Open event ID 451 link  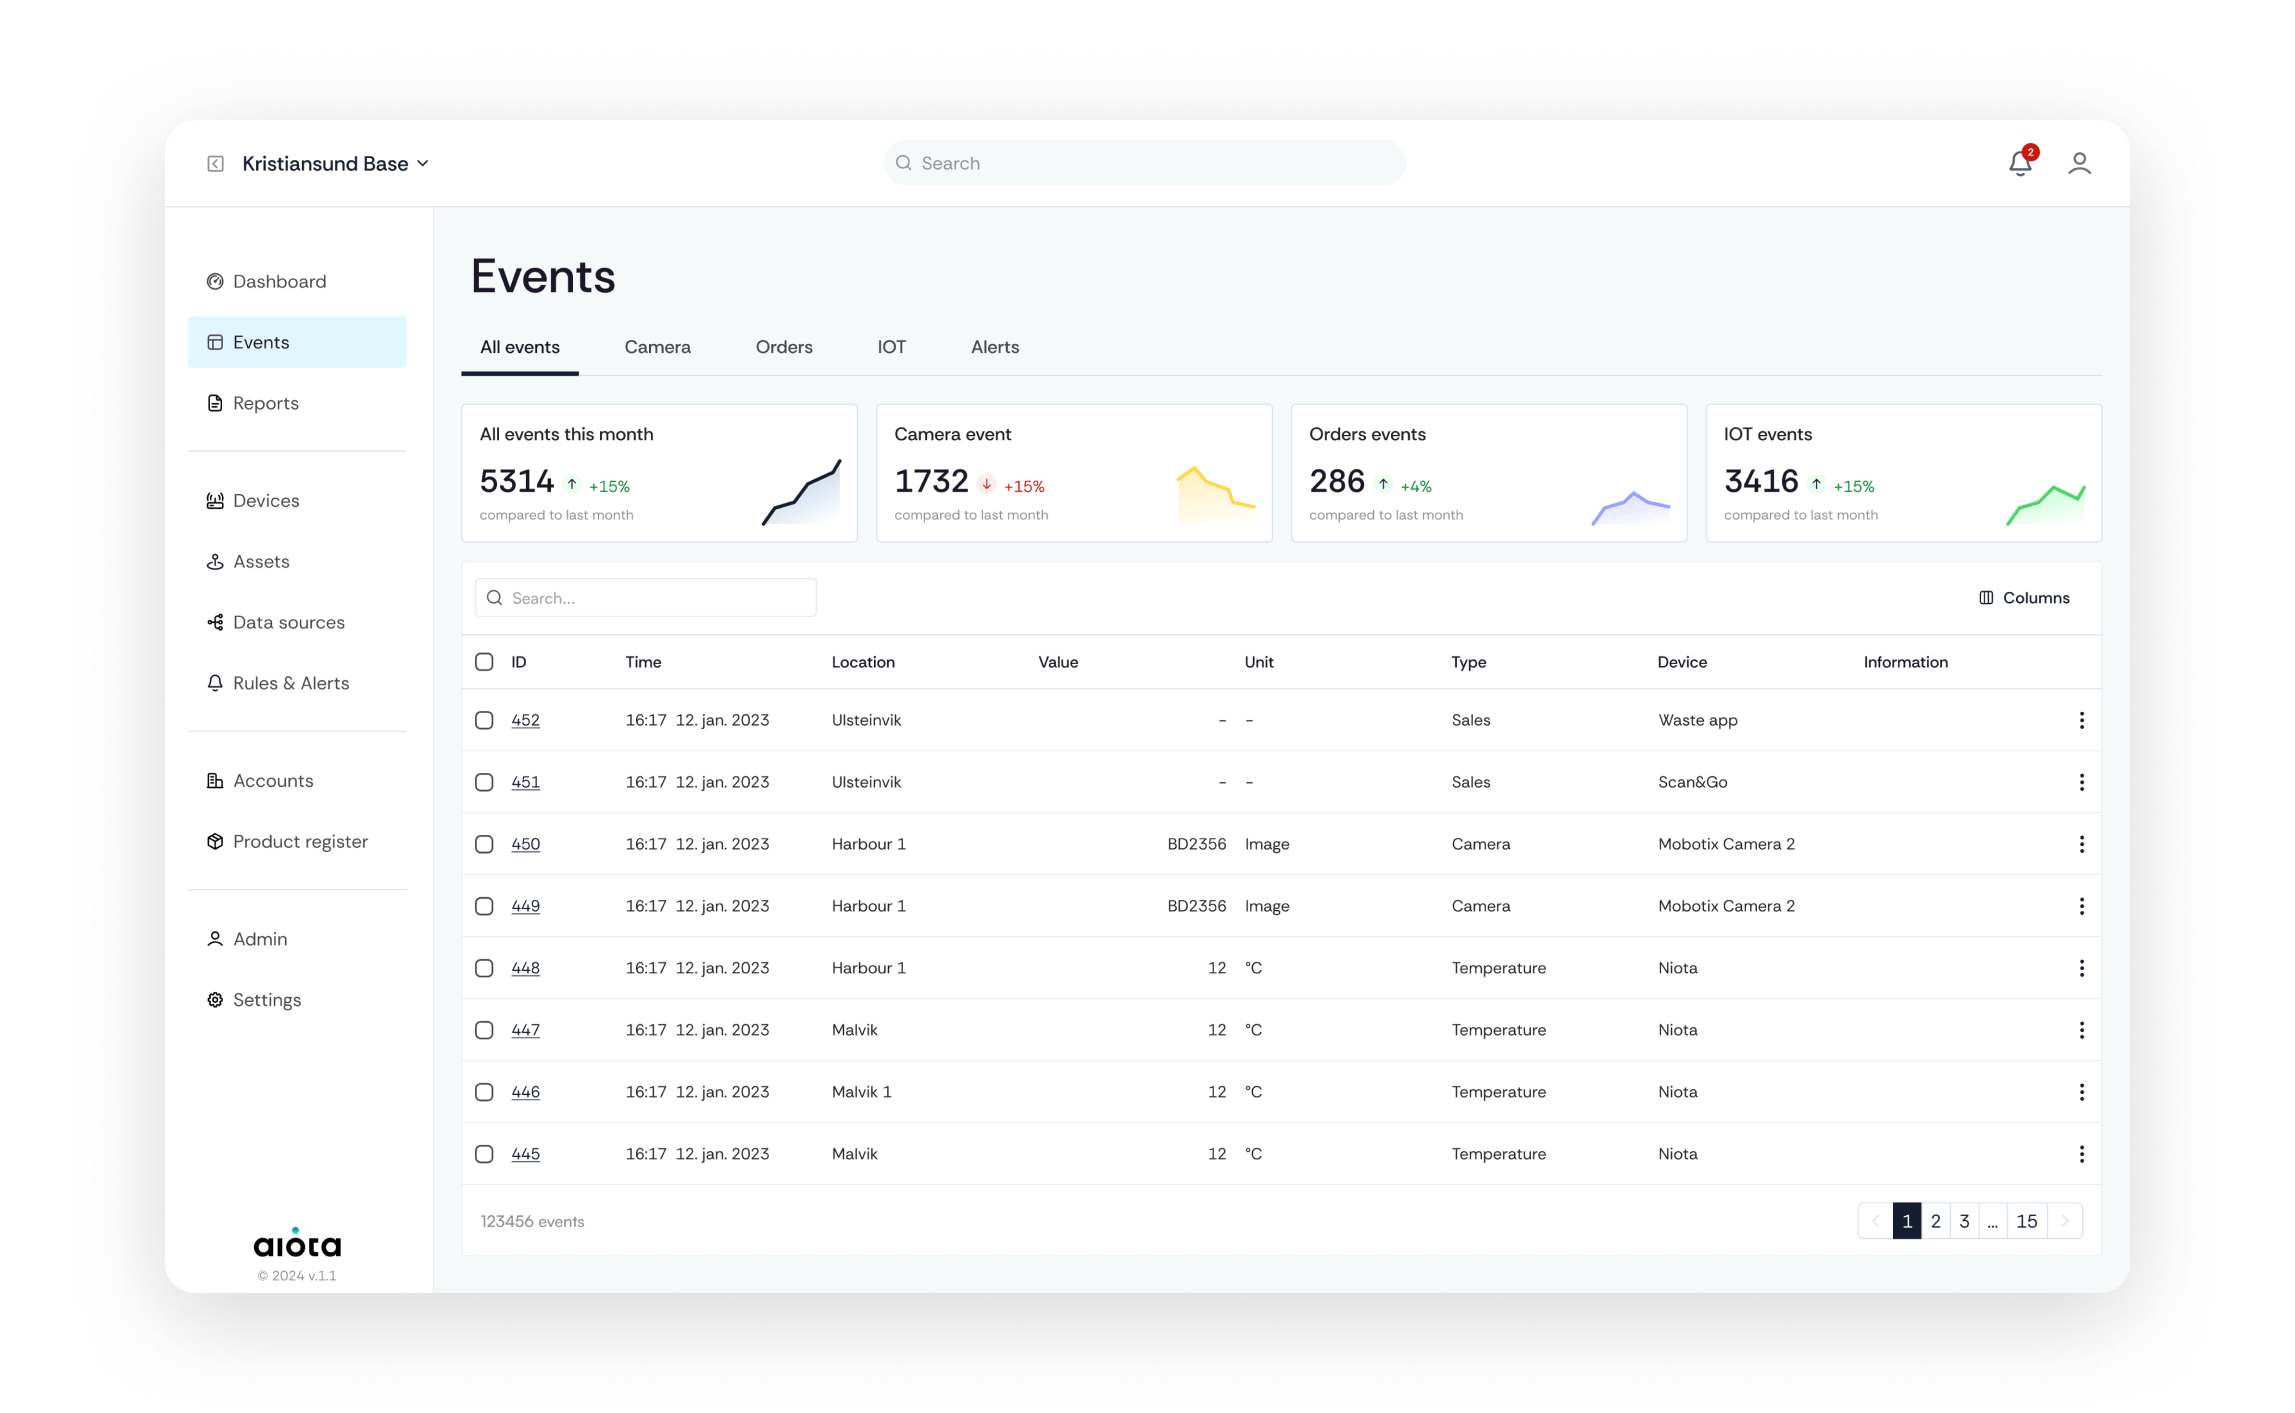tap(525, 782)
